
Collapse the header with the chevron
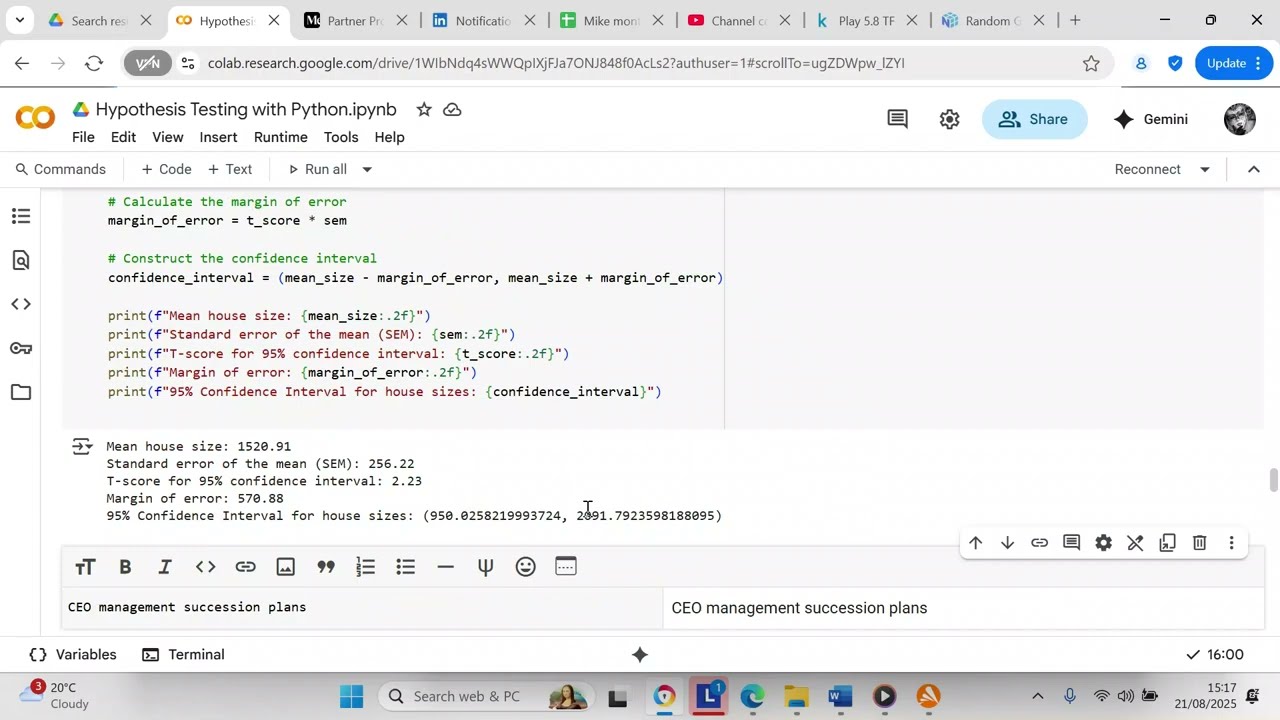pos(1253,169)
